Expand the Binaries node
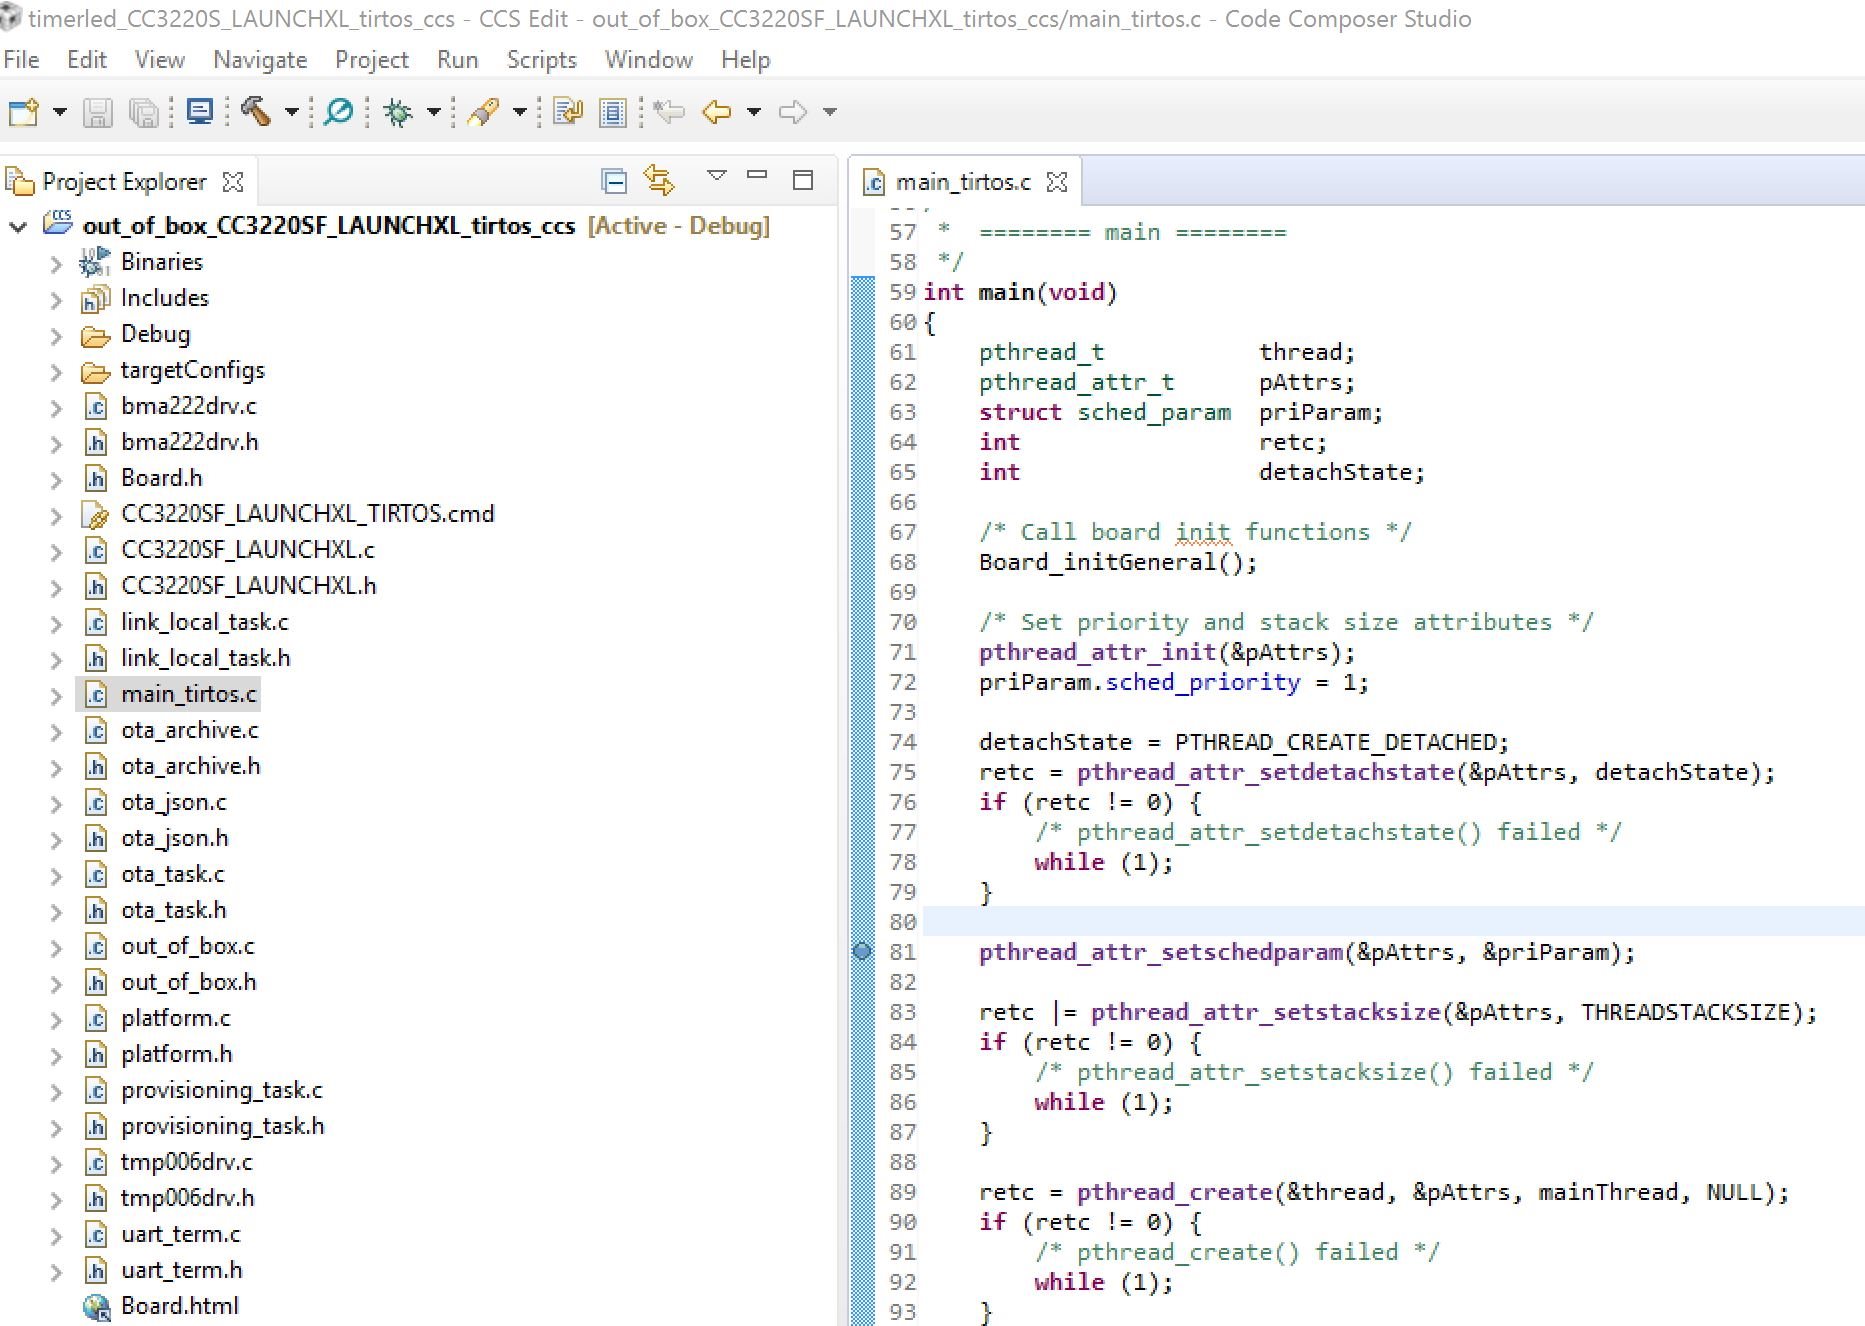The width and height of the screenshot is (1865, 1326). tap(57, 264)
